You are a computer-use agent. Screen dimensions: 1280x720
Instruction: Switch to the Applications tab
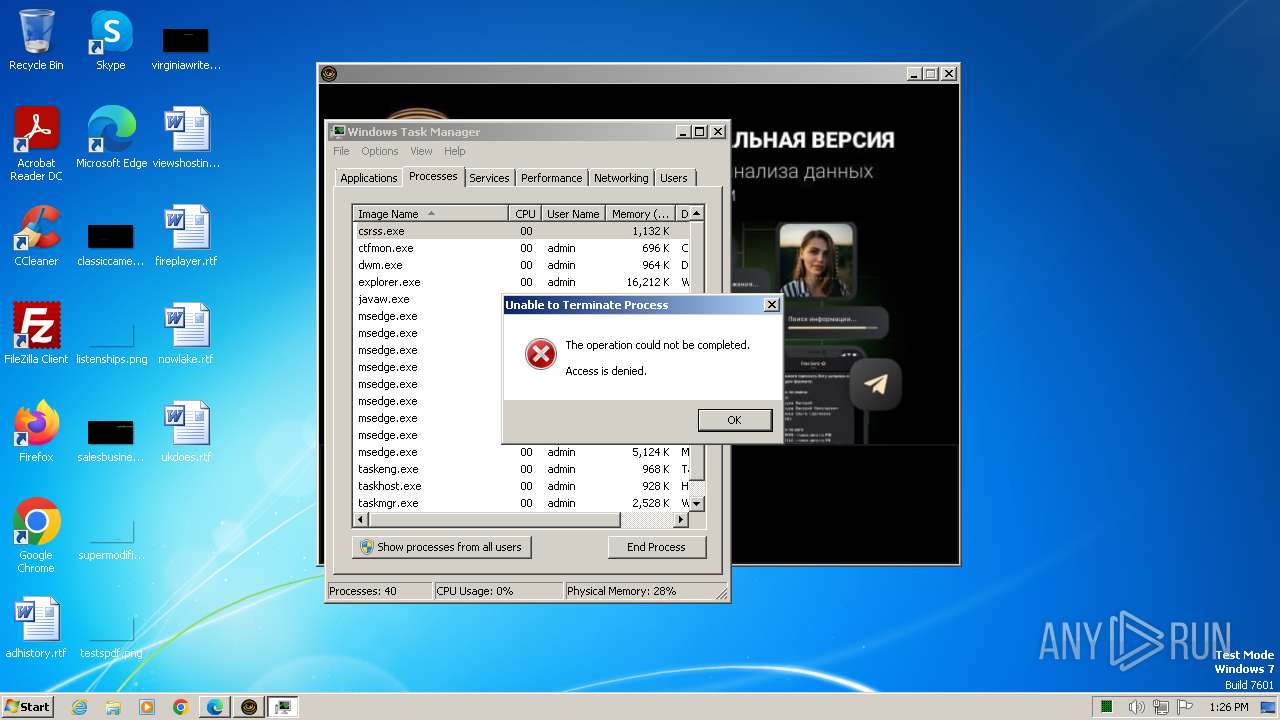coord(368,178)
